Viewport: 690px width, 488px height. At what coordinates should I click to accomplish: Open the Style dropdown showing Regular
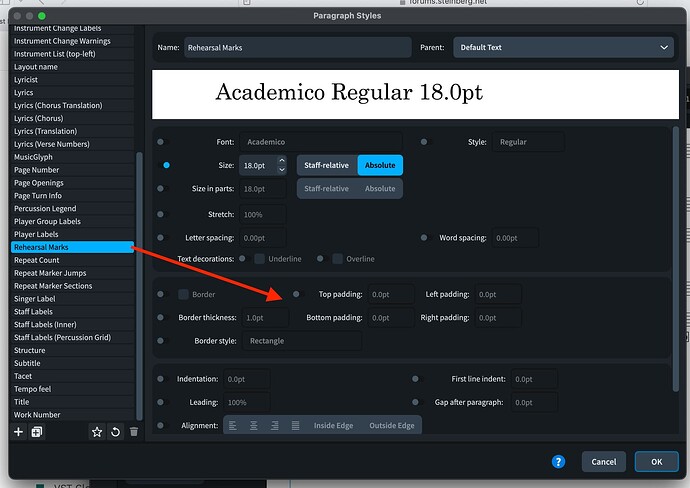pyautogui.click(x=528, y=142)
